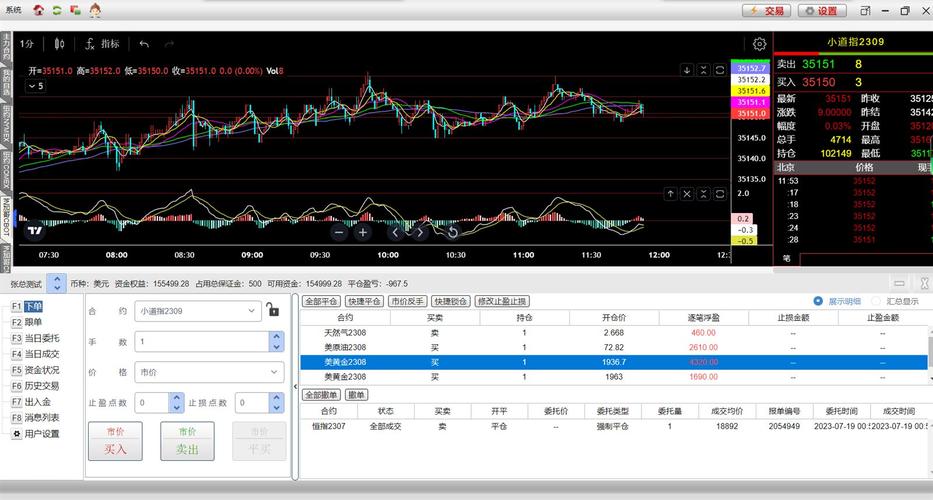Click gear icon beside 用户设置
Image resolution: width=933 pixels, height=500 pixels.
click(x=17, y=434)
